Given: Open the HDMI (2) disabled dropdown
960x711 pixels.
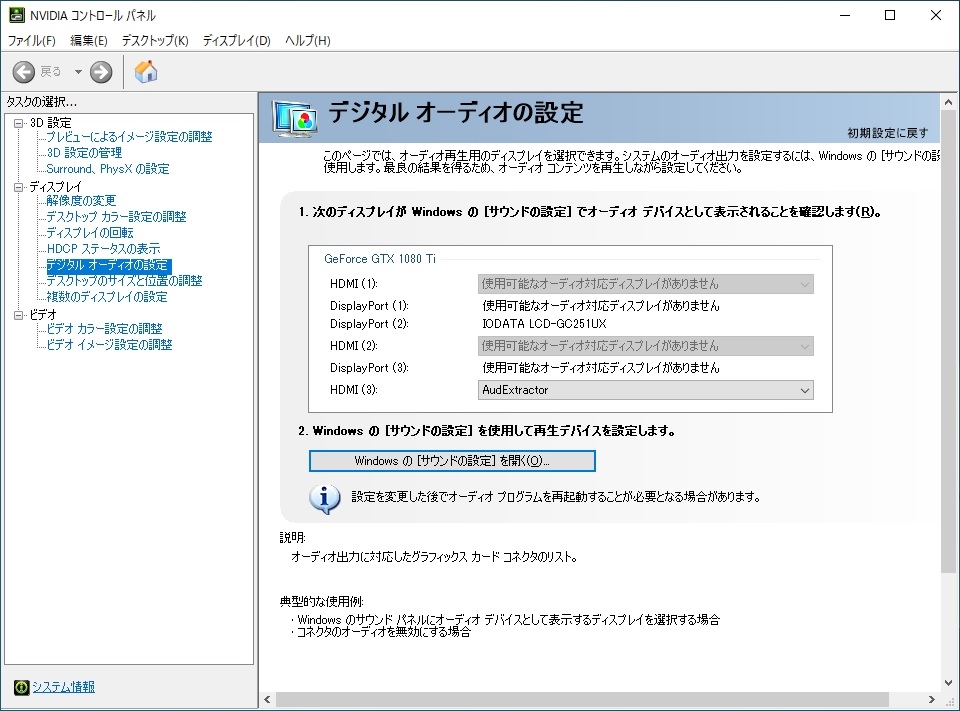Looking at the screenshot, I should (645, 346).
